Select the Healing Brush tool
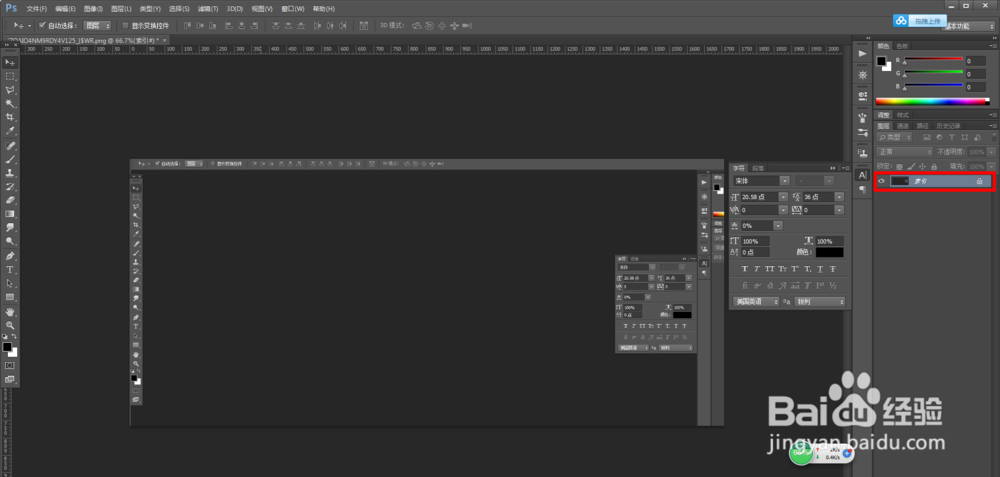The height and width of the screenshot is (477, 1000). pyautogui.click(x=10, y=146)
